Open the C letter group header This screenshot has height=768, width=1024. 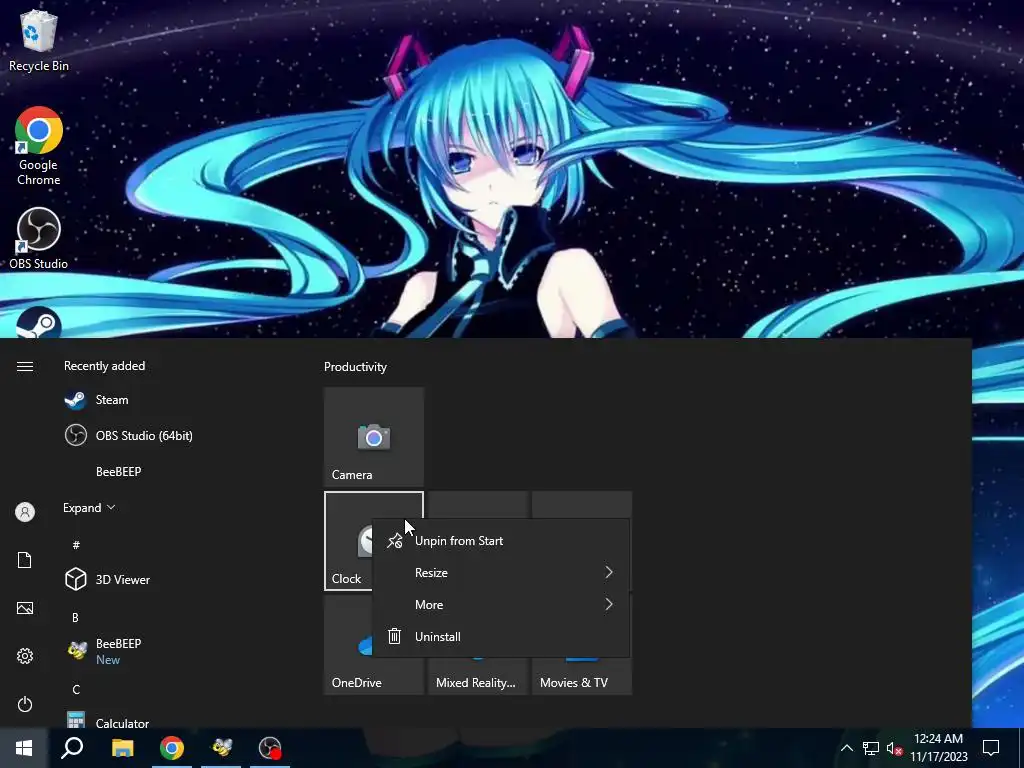point(76,690)
